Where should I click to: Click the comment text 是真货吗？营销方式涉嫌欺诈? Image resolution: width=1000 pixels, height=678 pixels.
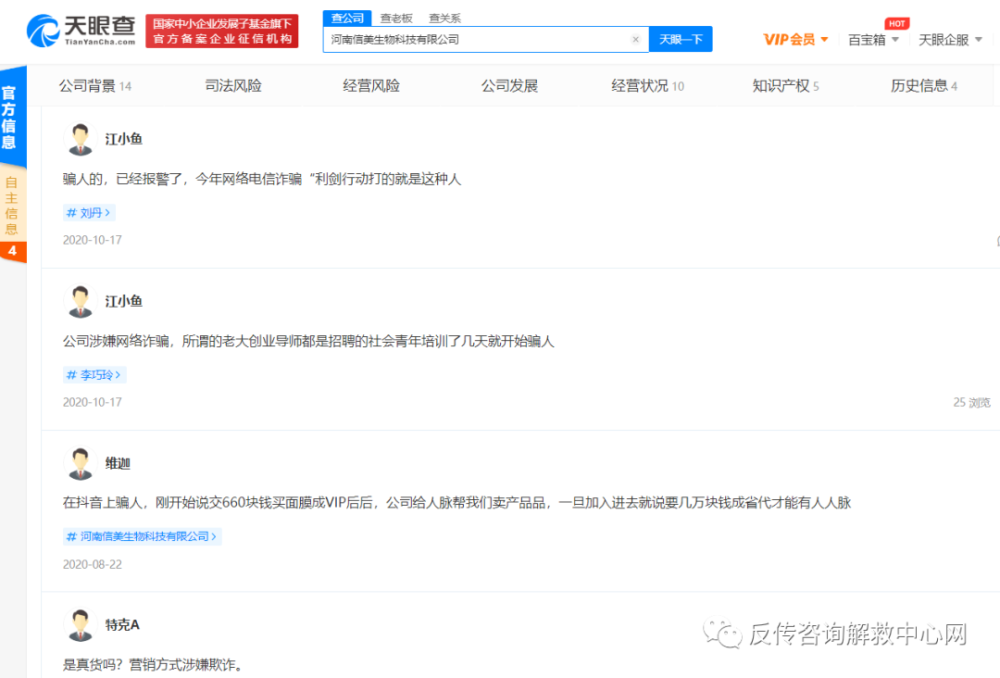(154, 665)
